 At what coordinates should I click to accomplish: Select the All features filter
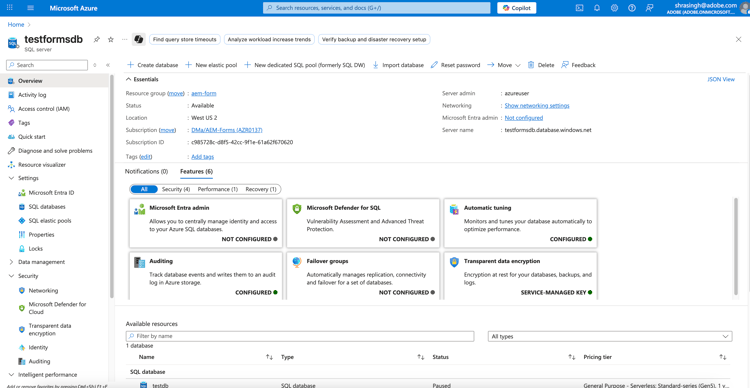click(144, 189)
